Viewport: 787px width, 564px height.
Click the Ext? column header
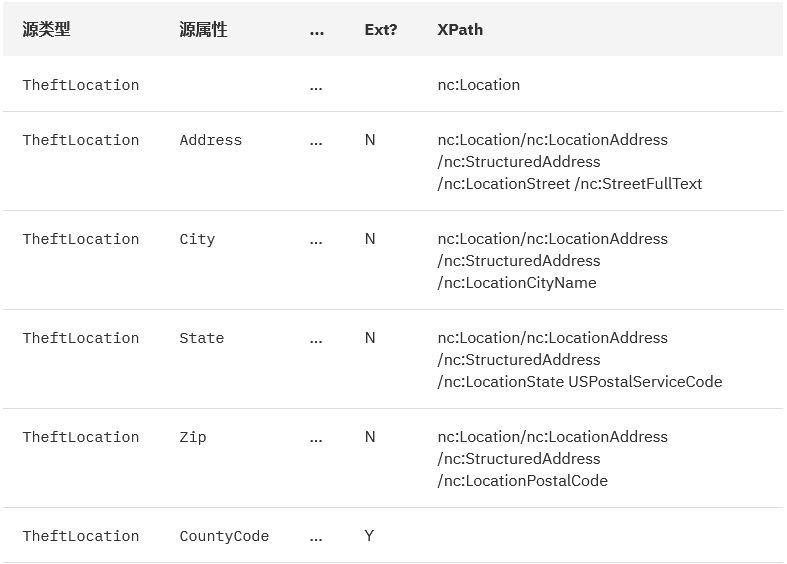pos(380,30)
